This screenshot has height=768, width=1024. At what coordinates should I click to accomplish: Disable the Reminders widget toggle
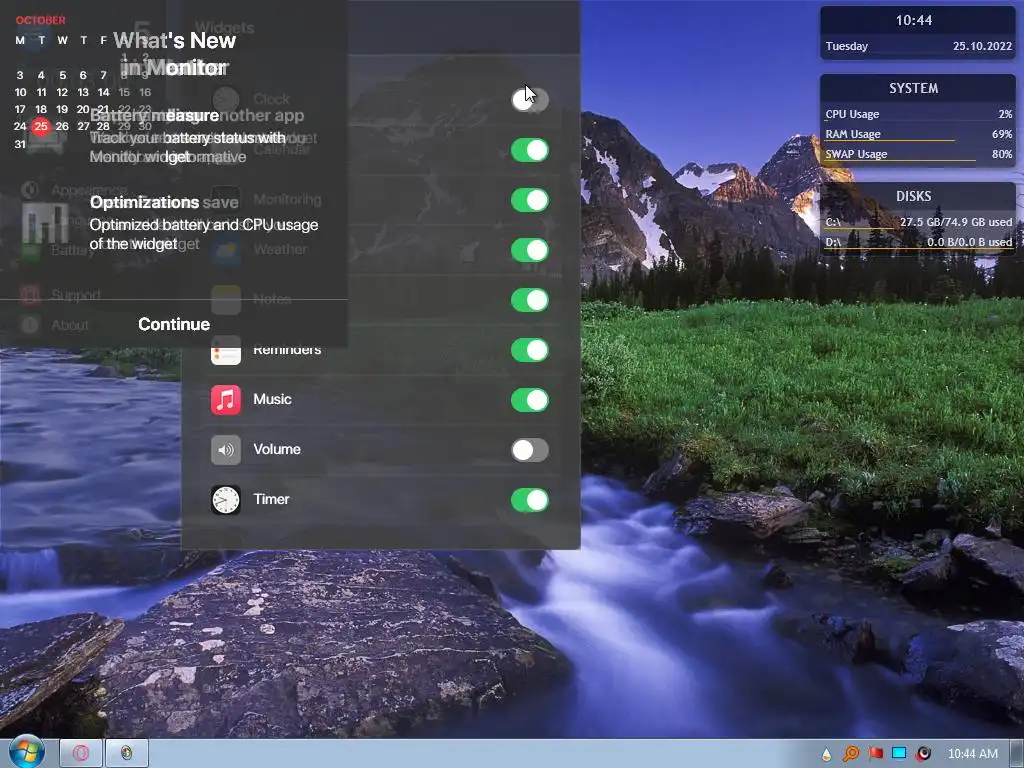(530, 350)
